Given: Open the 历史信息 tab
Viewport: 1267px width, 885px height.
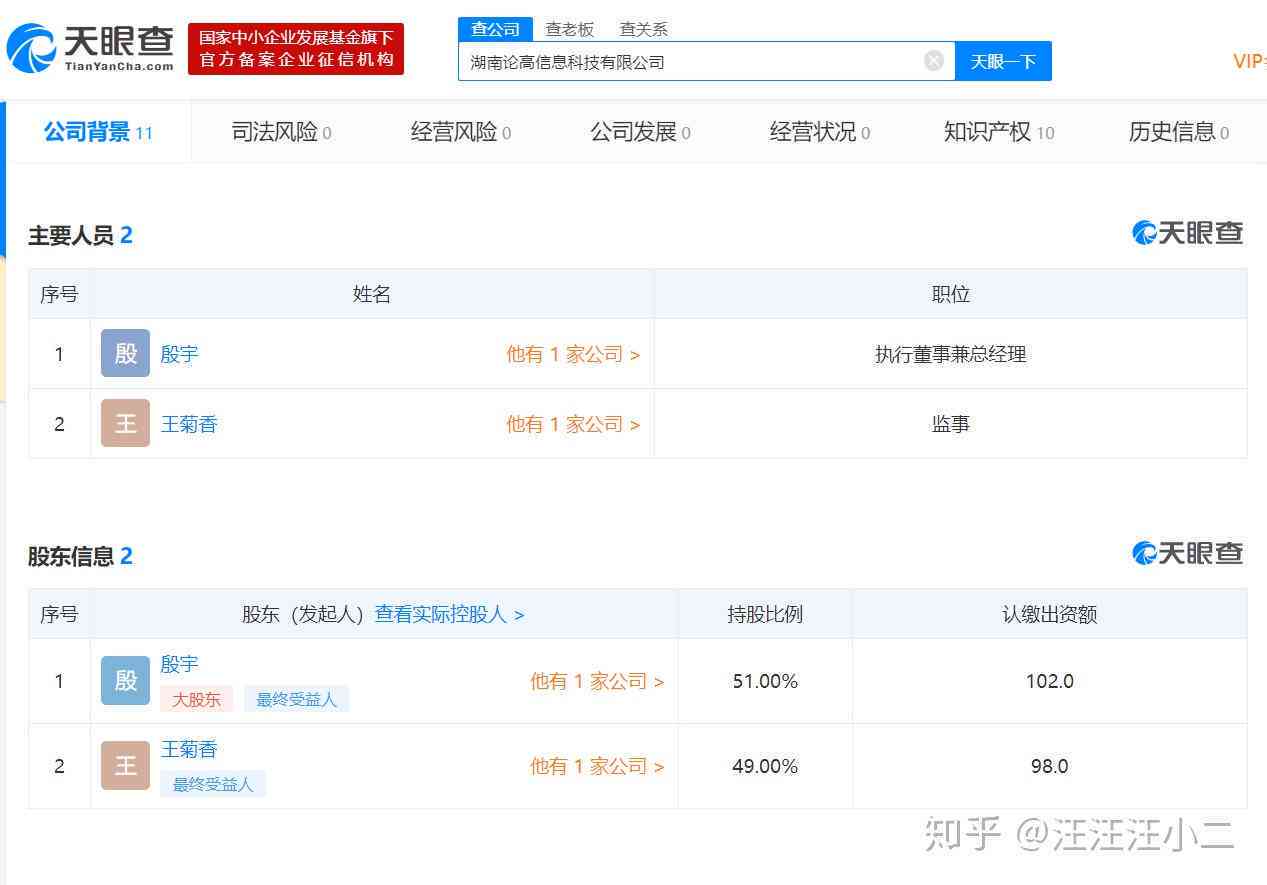Looking at the screenshot, I should point(1179,132).
